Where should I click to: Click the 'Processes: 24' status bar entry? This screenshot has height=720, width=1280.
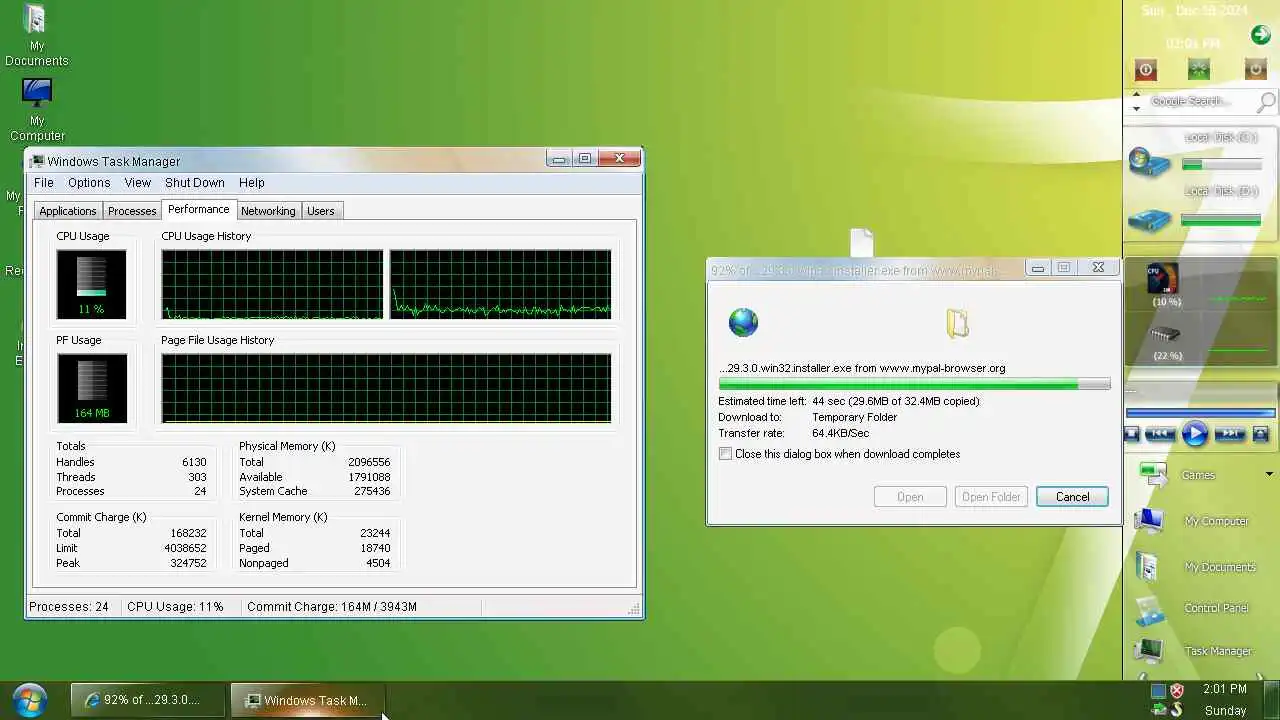pos(69,607)
